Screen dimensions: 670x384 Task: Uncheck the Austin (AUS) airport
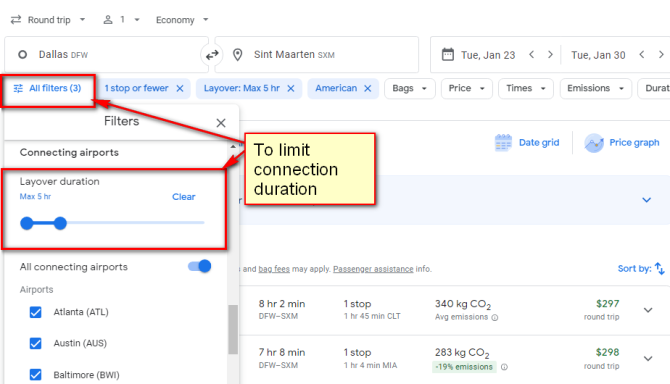(35, 343)
